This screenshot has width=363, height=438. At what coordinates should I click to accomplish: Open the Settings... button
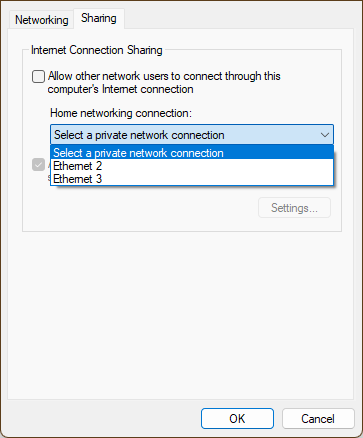[294, 208]
